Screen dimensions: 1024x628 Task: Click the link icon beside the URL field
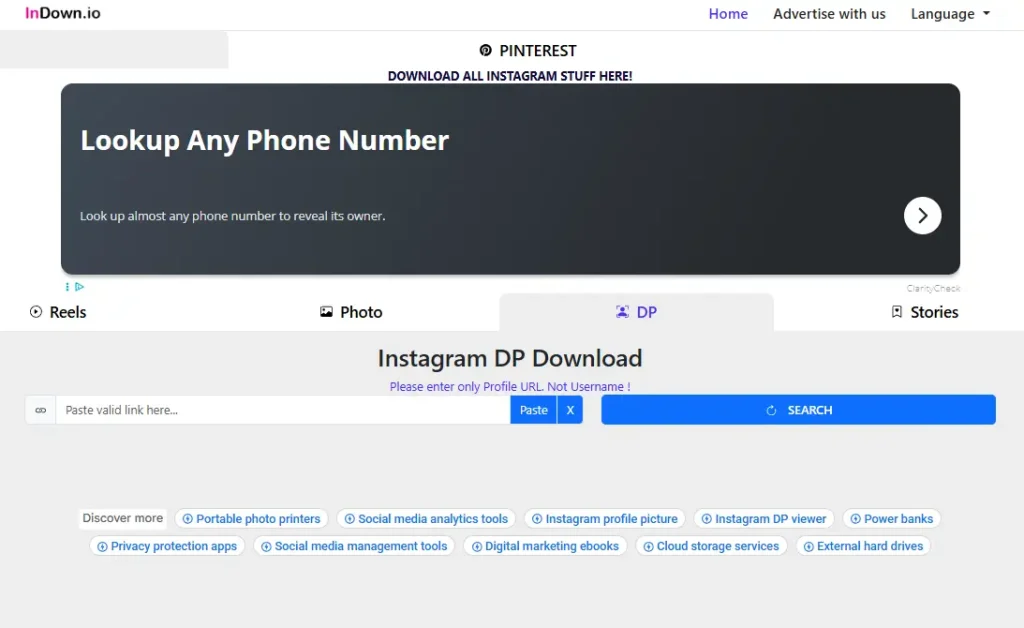[x=41, y=410]
